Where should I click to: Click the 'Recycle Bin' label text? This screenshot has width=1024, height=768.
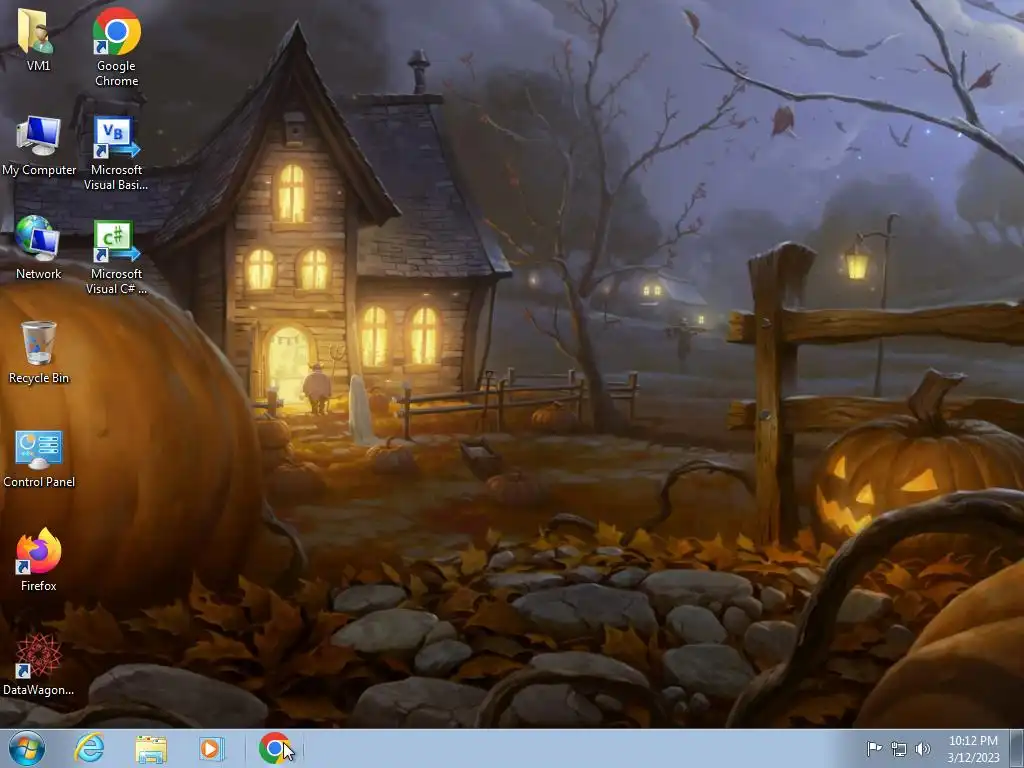click(x=39, y=378)
